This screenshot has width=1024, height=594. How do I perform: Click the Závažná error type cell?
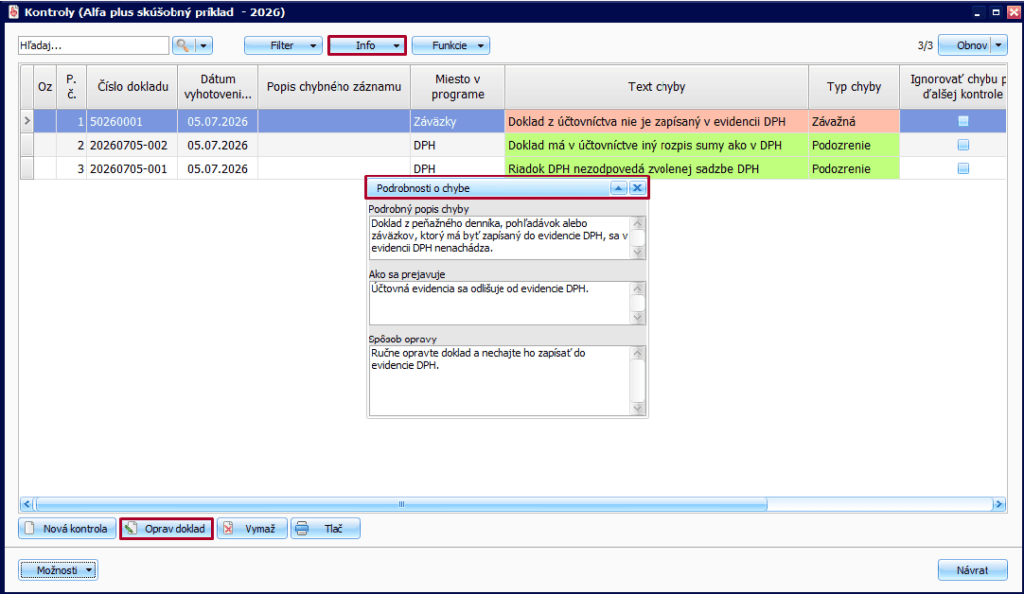pos(854,121)
